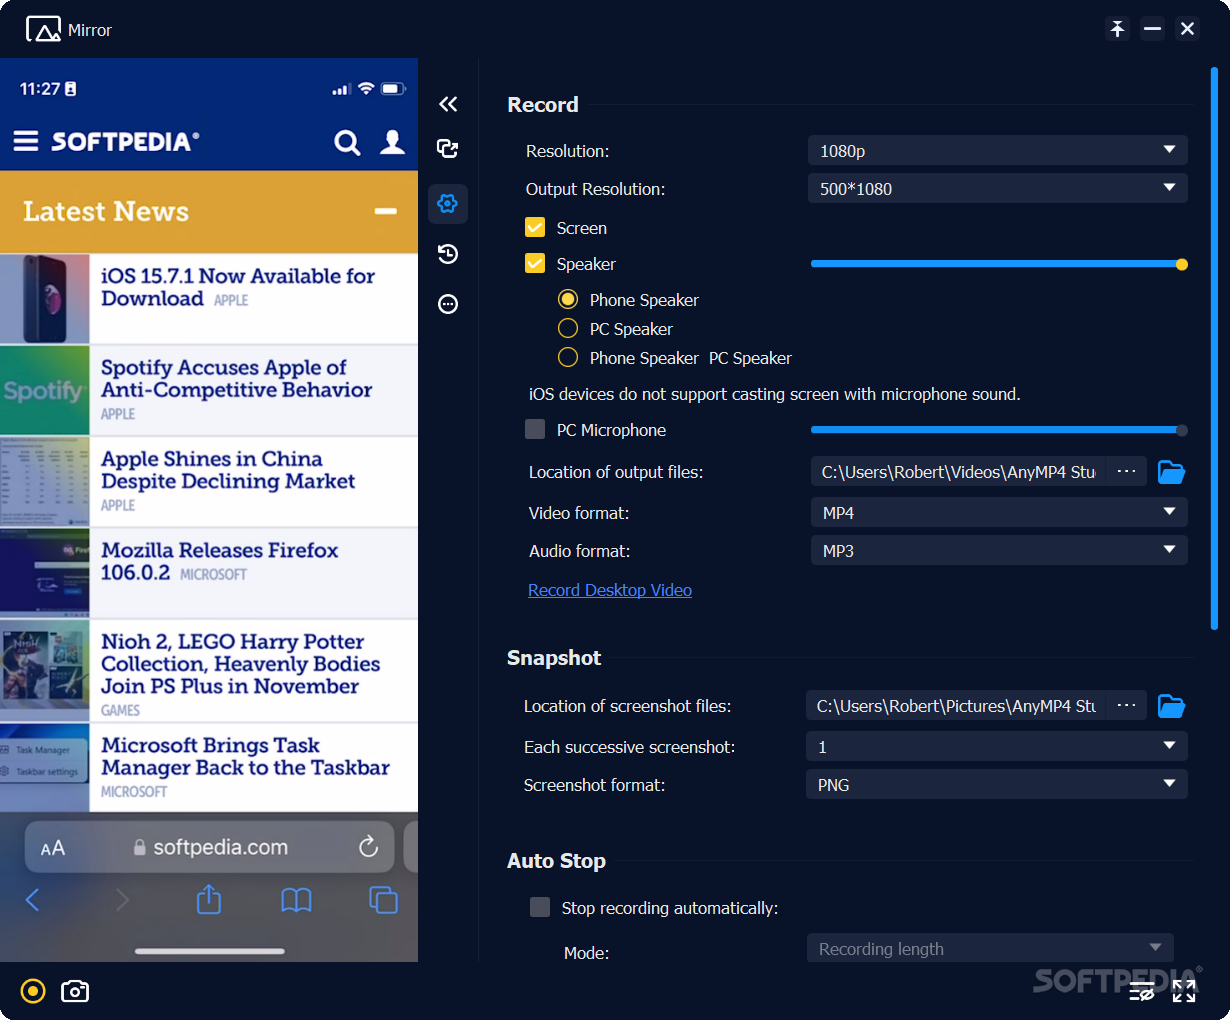Tap the SOFTPEDIA logo in phone header
The image size is (1230, 1020).
point(125,142)
